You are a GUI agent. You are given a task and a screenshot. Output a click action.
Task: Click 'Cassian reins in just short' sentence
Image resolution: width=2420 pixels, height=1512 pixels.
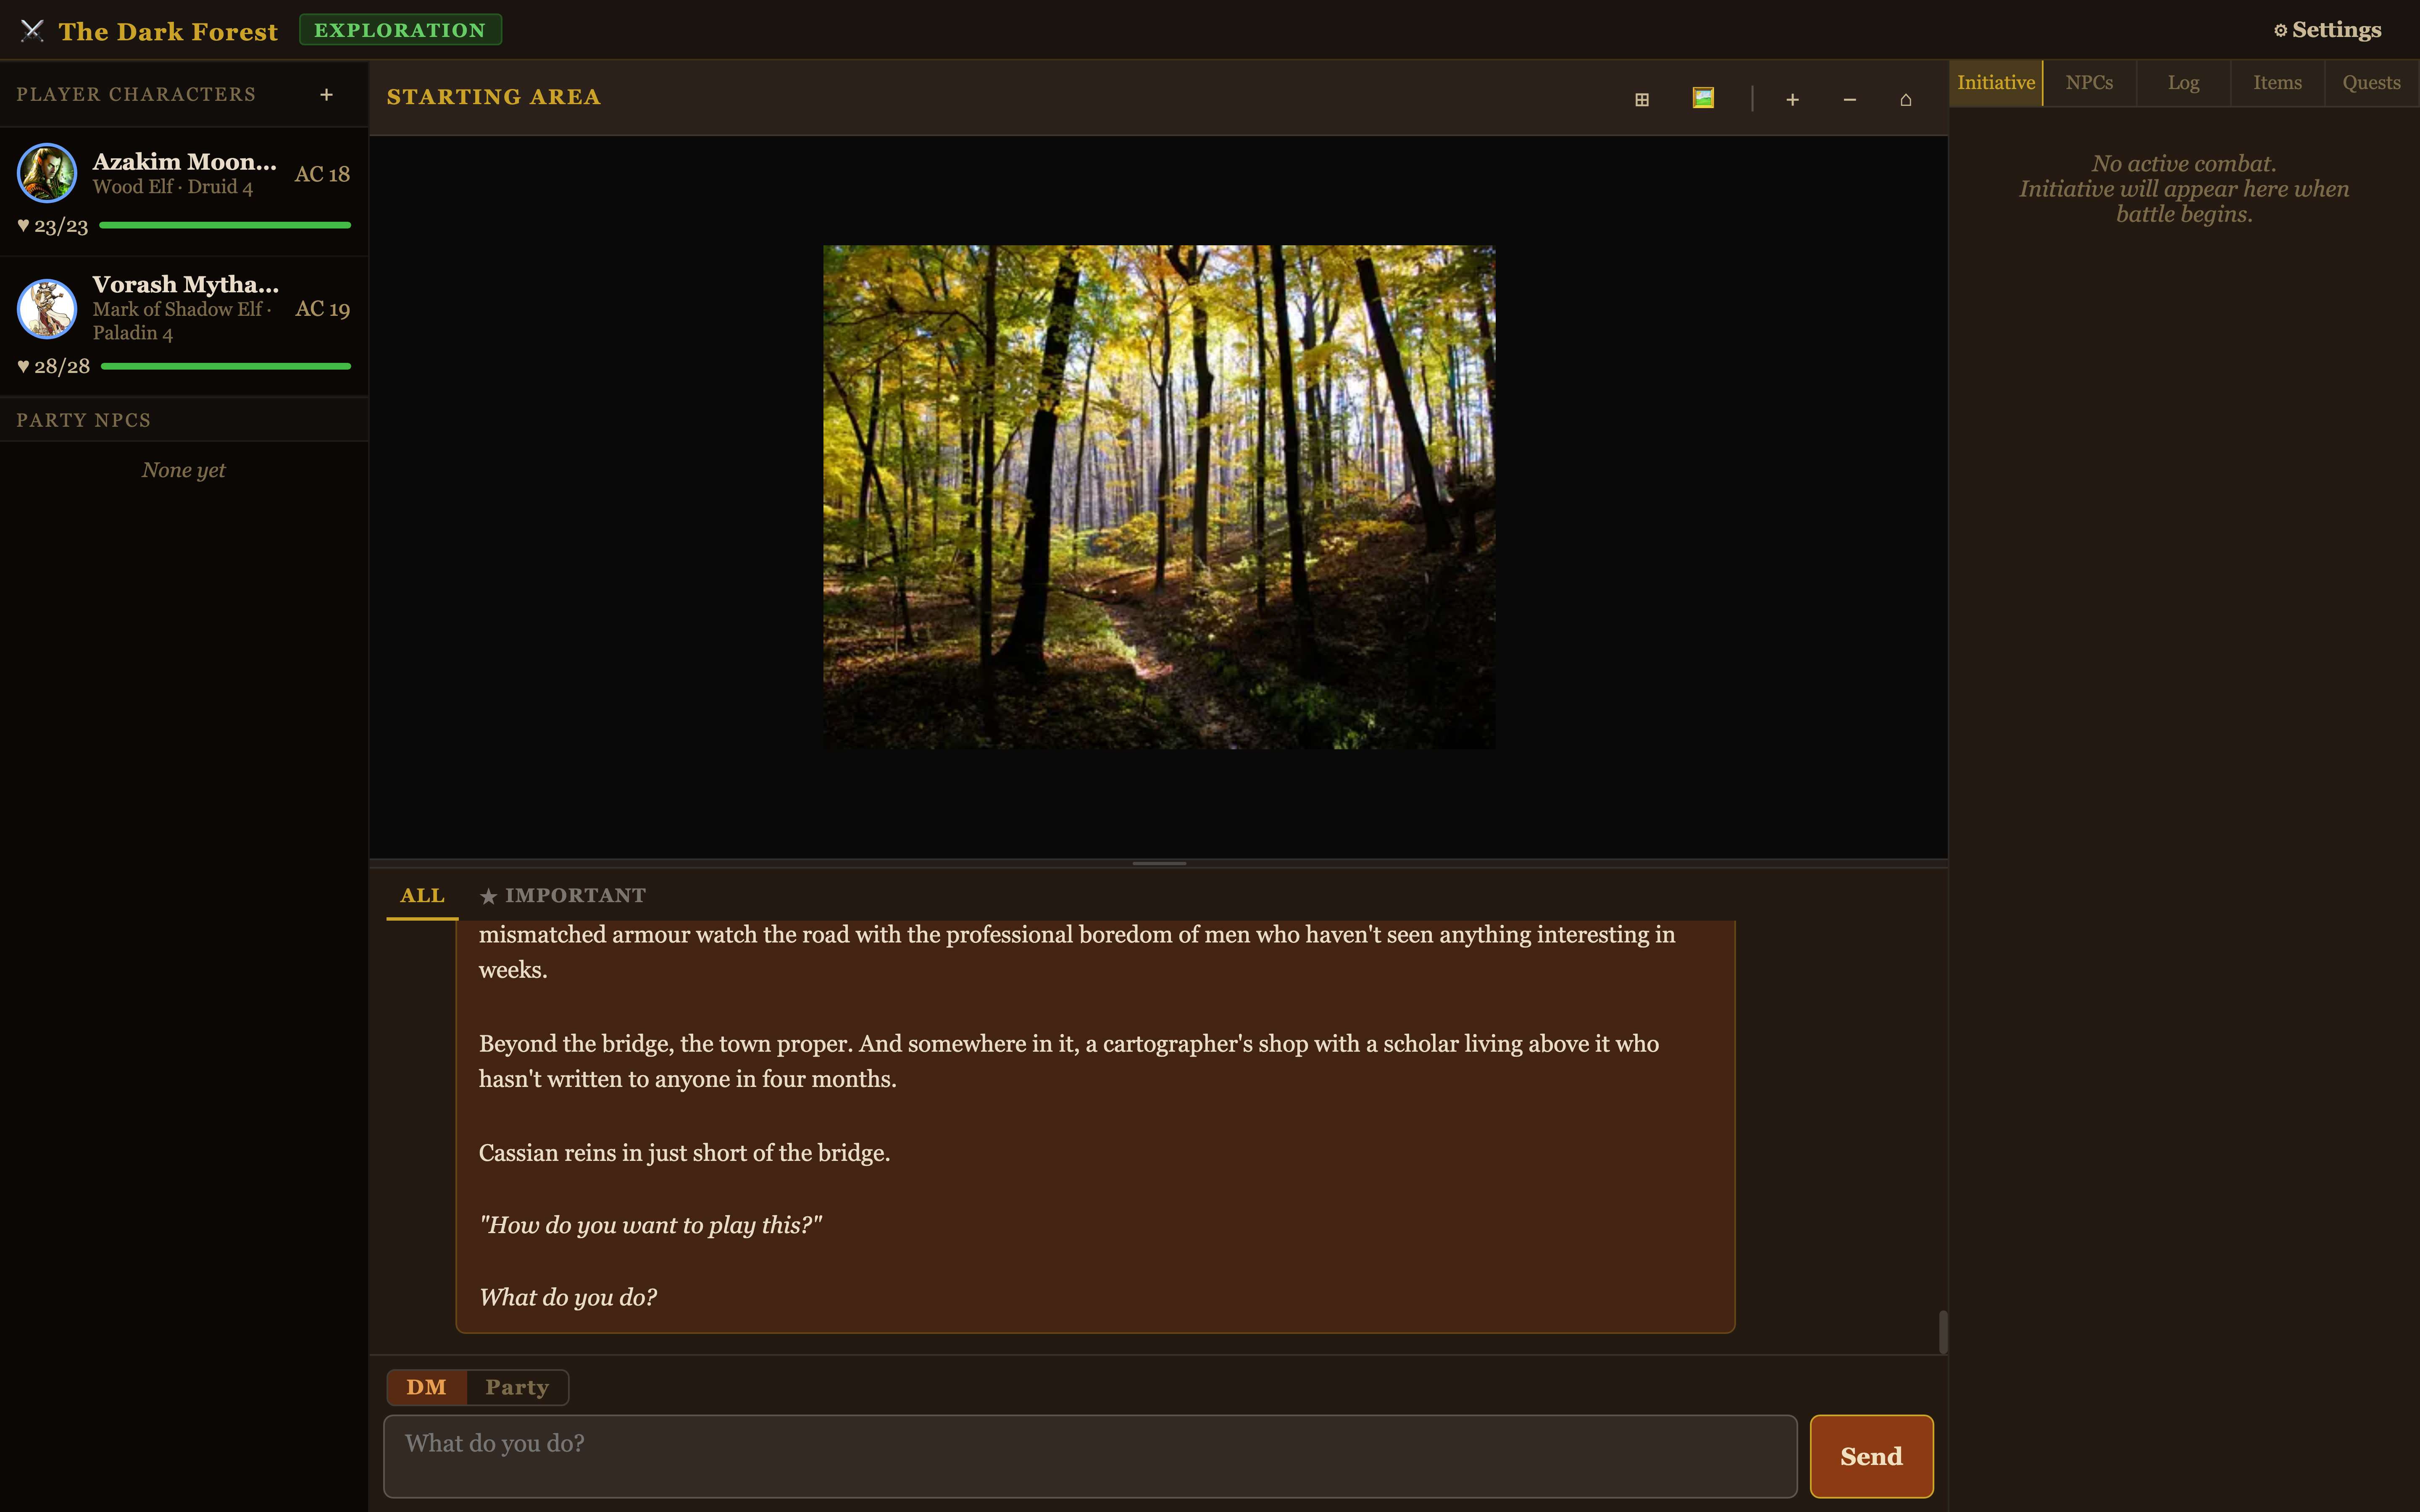click(x=684, y=1153)
